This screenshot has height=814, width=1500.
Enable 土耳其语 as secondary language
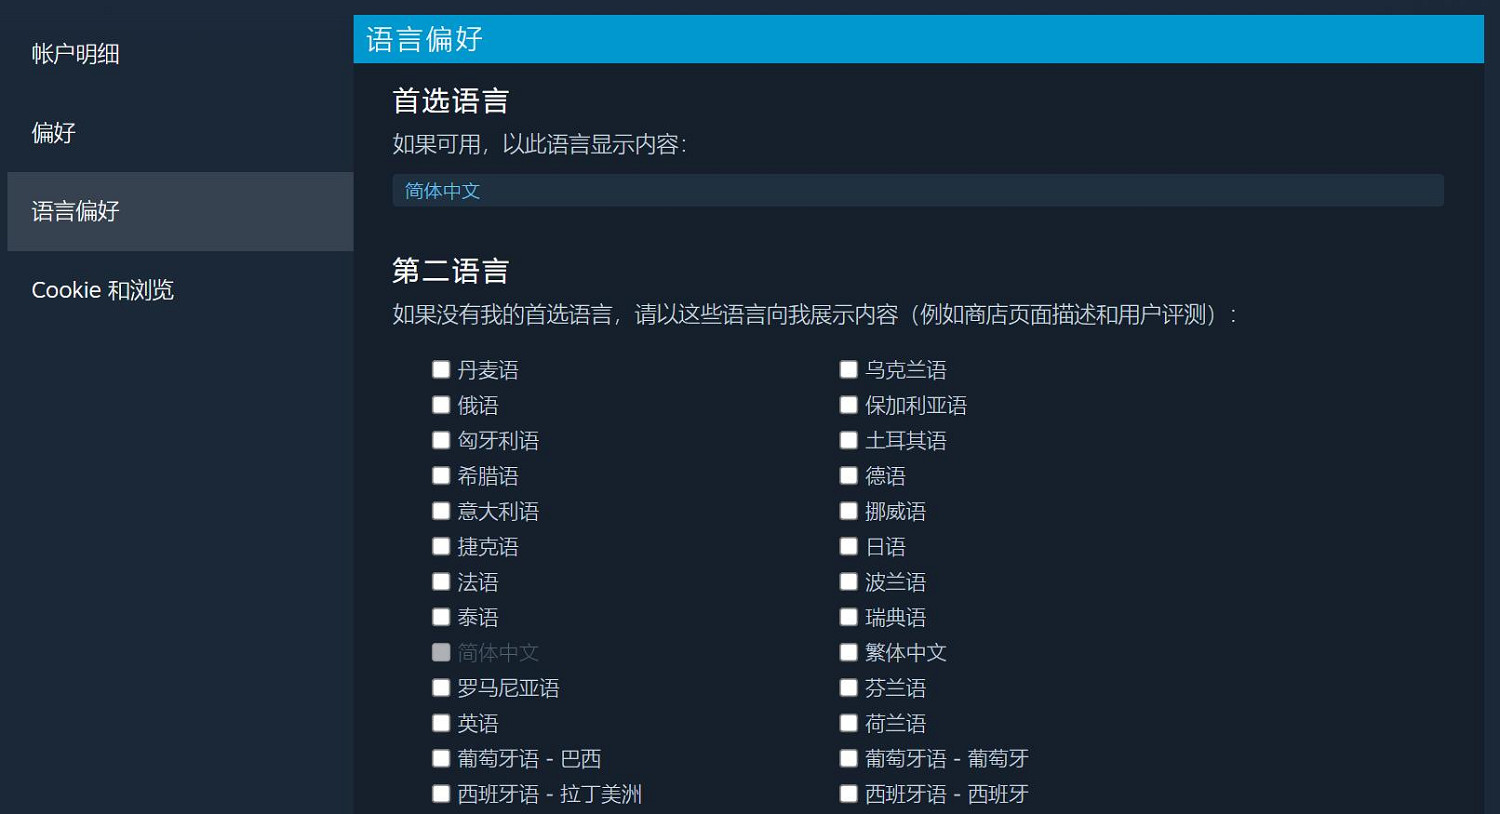848,440
